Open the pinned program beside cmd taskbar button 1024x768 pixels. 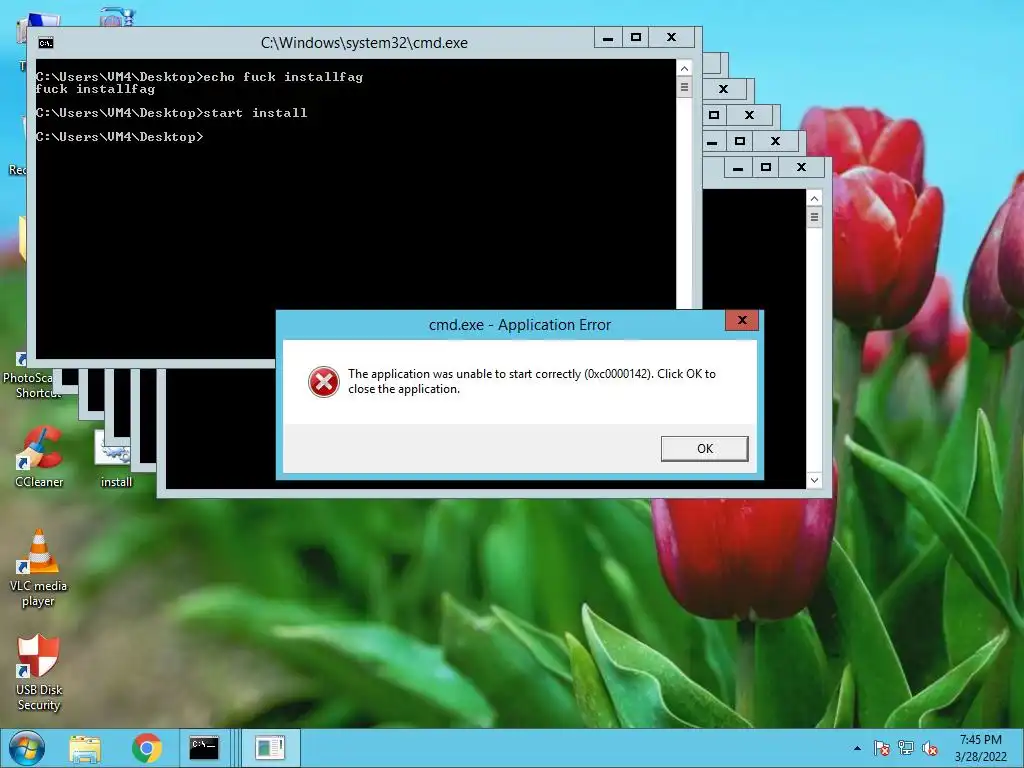pos(270,748)
